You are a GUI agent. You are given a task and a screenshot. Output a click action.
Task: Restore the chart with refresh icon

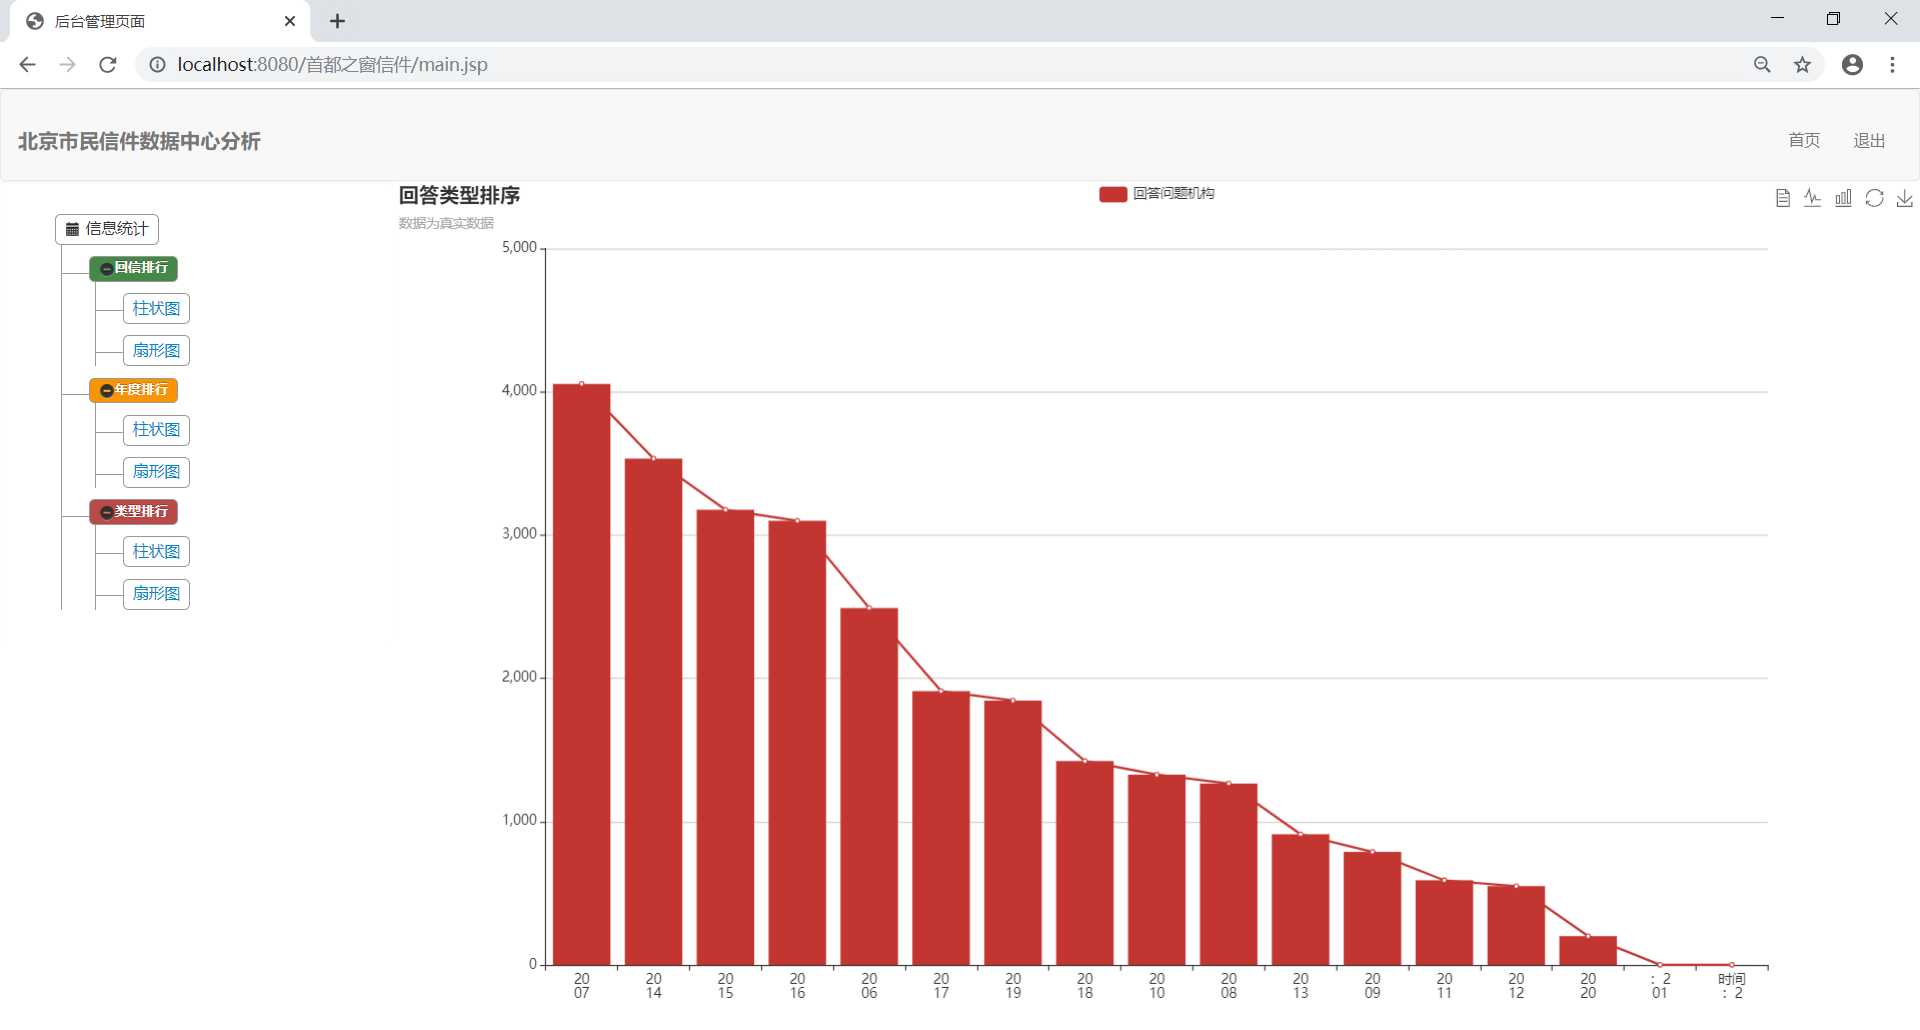pos(1874,198)
